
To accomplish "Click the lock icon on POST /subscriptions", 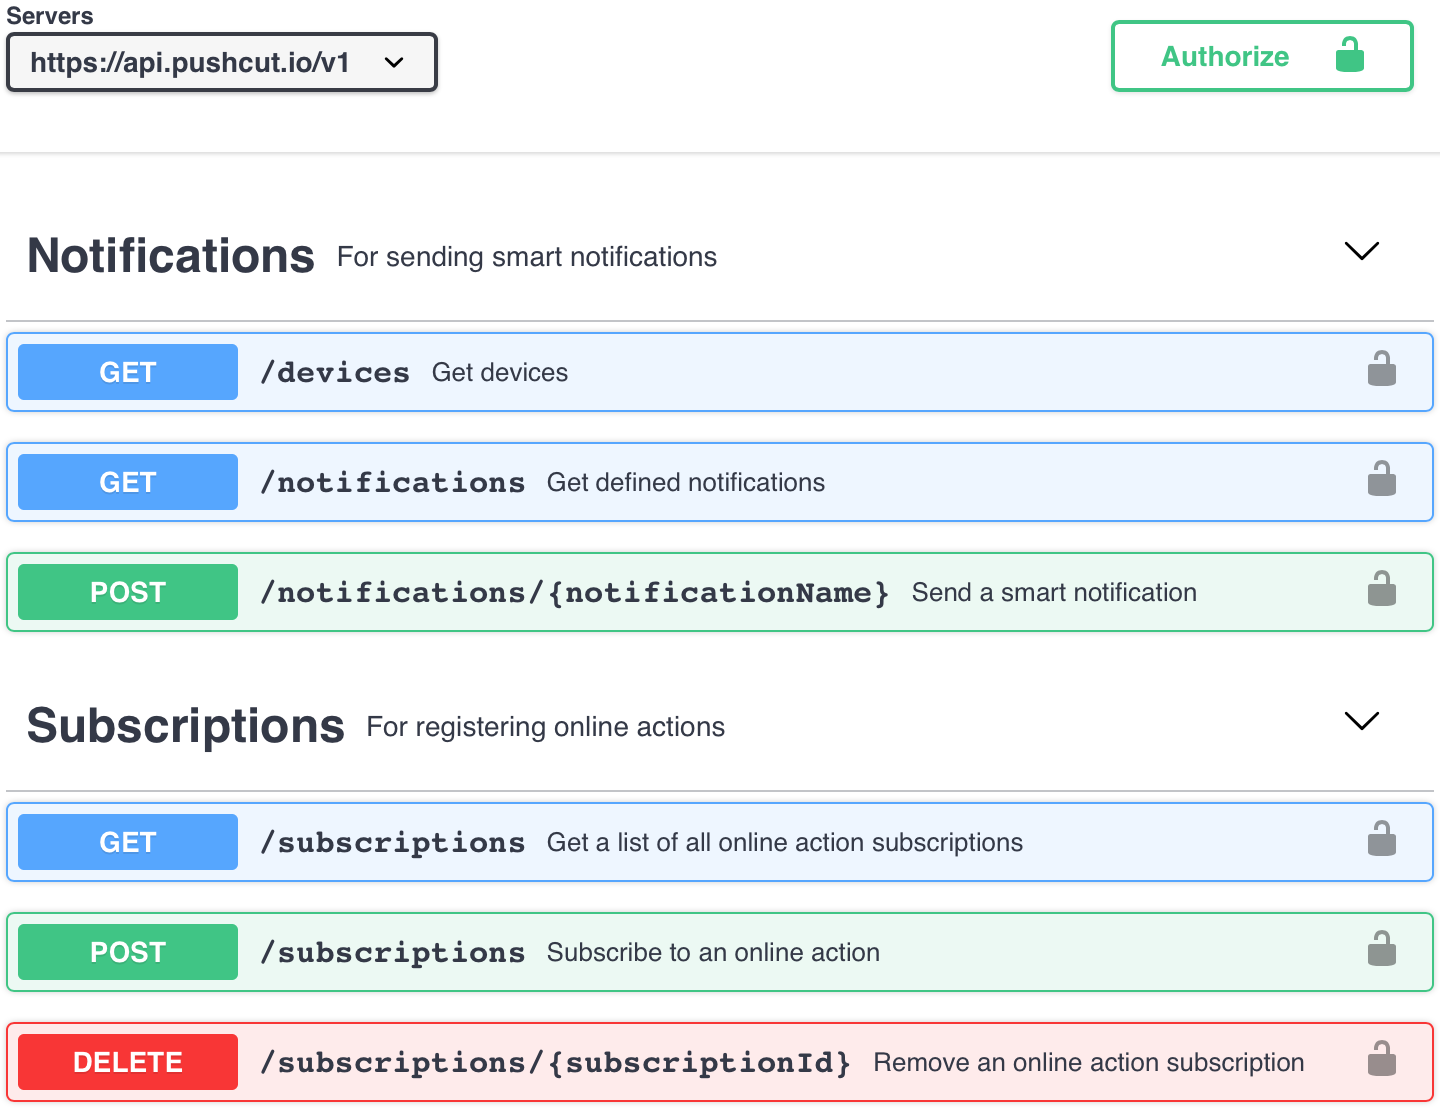I will point(1382,949).
